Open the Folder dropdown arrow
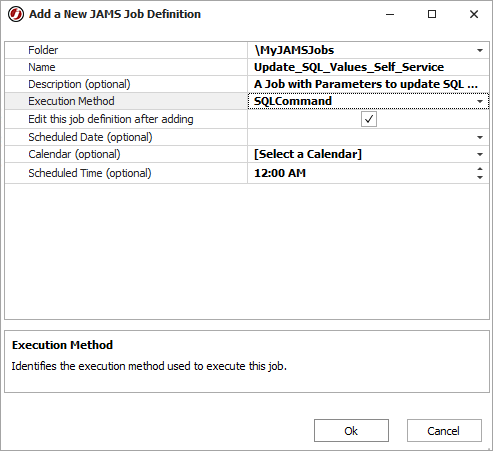Screen dimensions: 493x451 pyautogui.click(x=480, y=50)
